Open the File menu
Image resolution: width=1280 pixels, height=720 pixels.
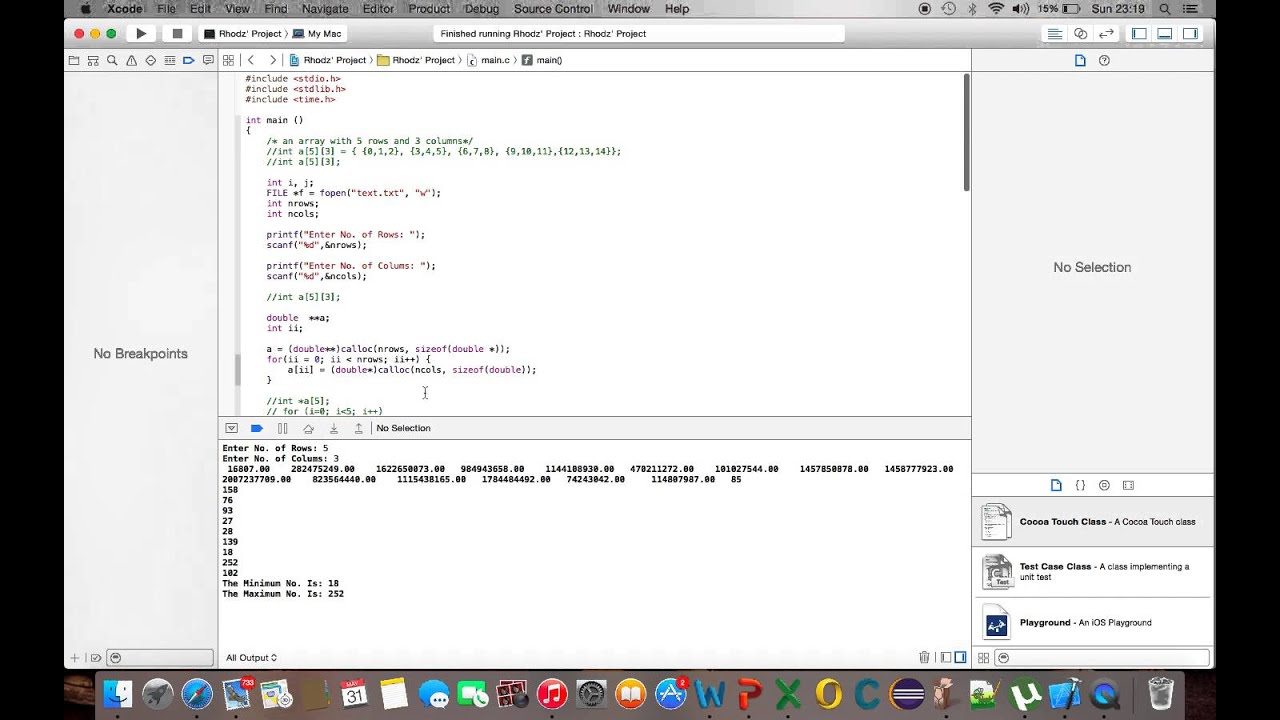tap(166, 9)
